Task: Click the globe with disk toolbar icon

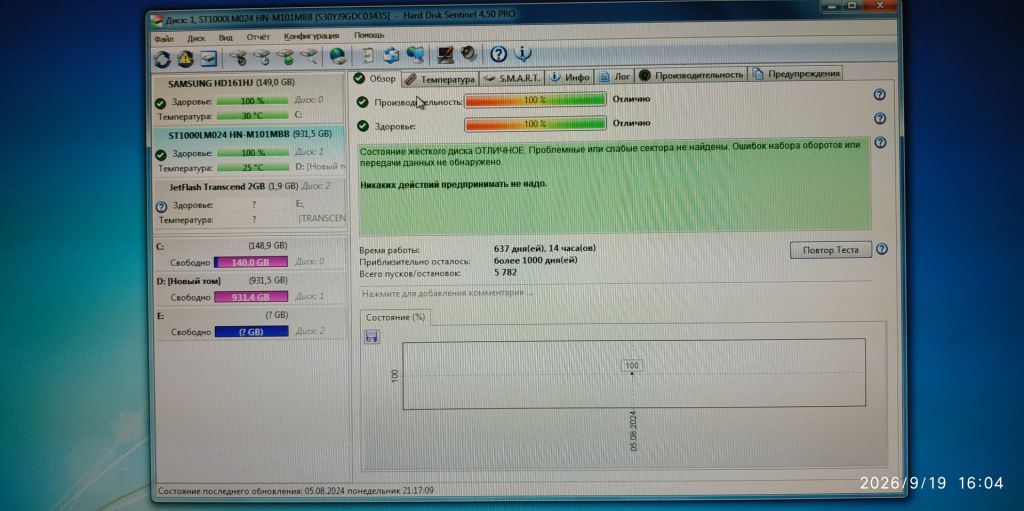Action: click(338, 57)
